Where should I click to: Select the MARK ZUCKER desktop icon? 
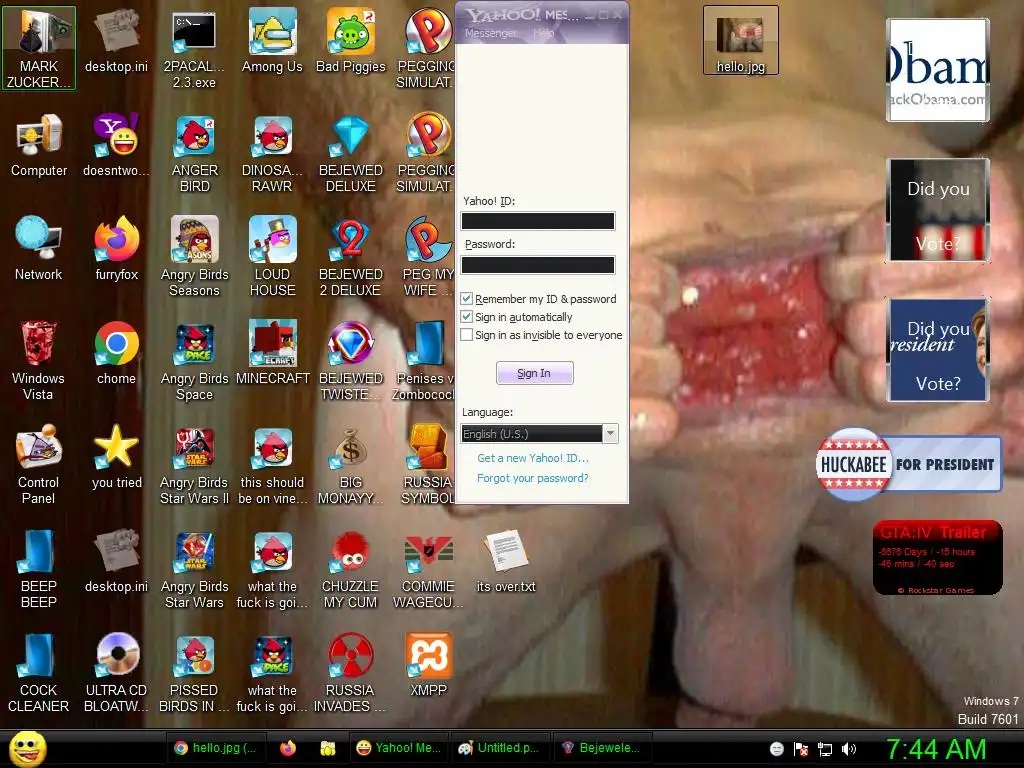pyautogui.click(x=39, y=49)
